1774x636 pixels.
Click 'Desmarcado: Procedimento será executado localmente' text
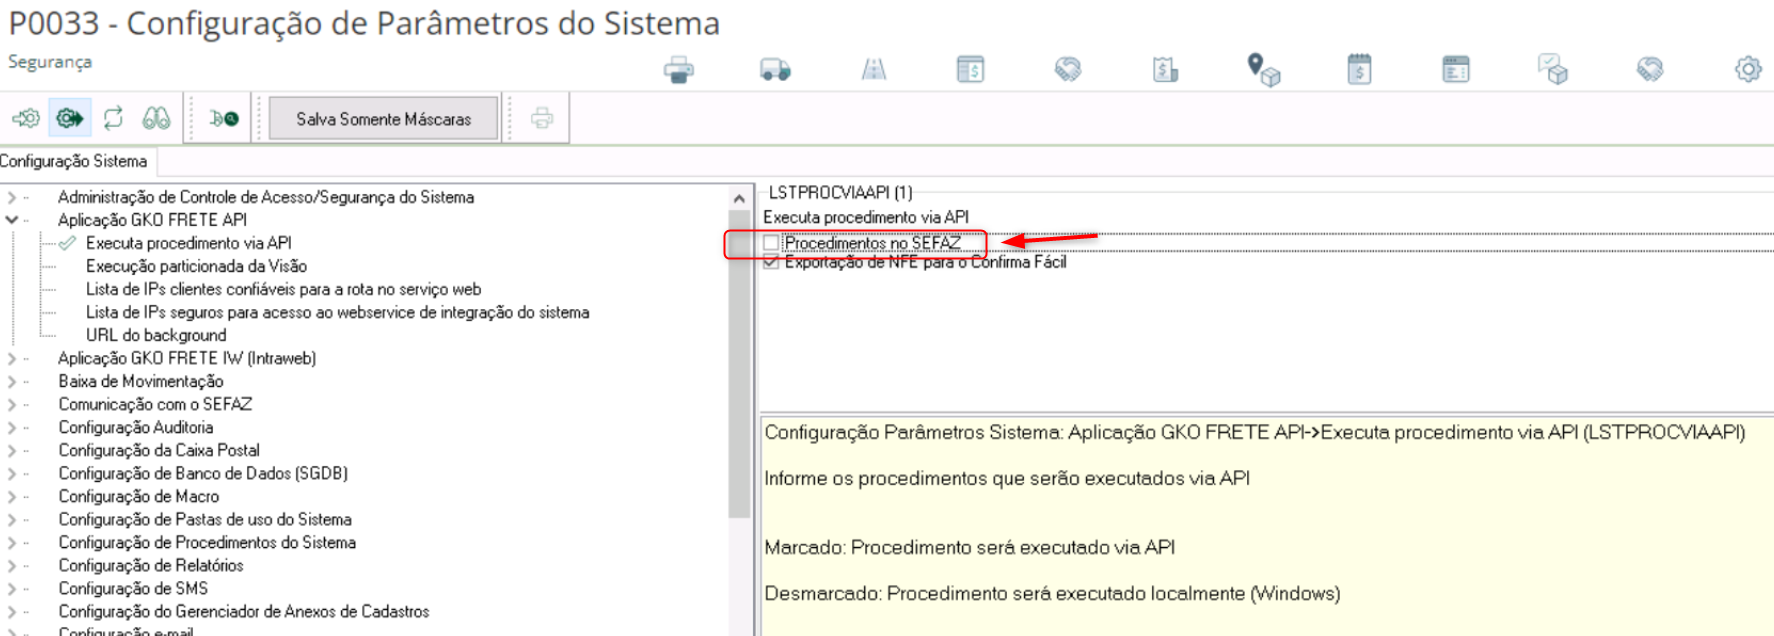click(x=1052, y=593)
